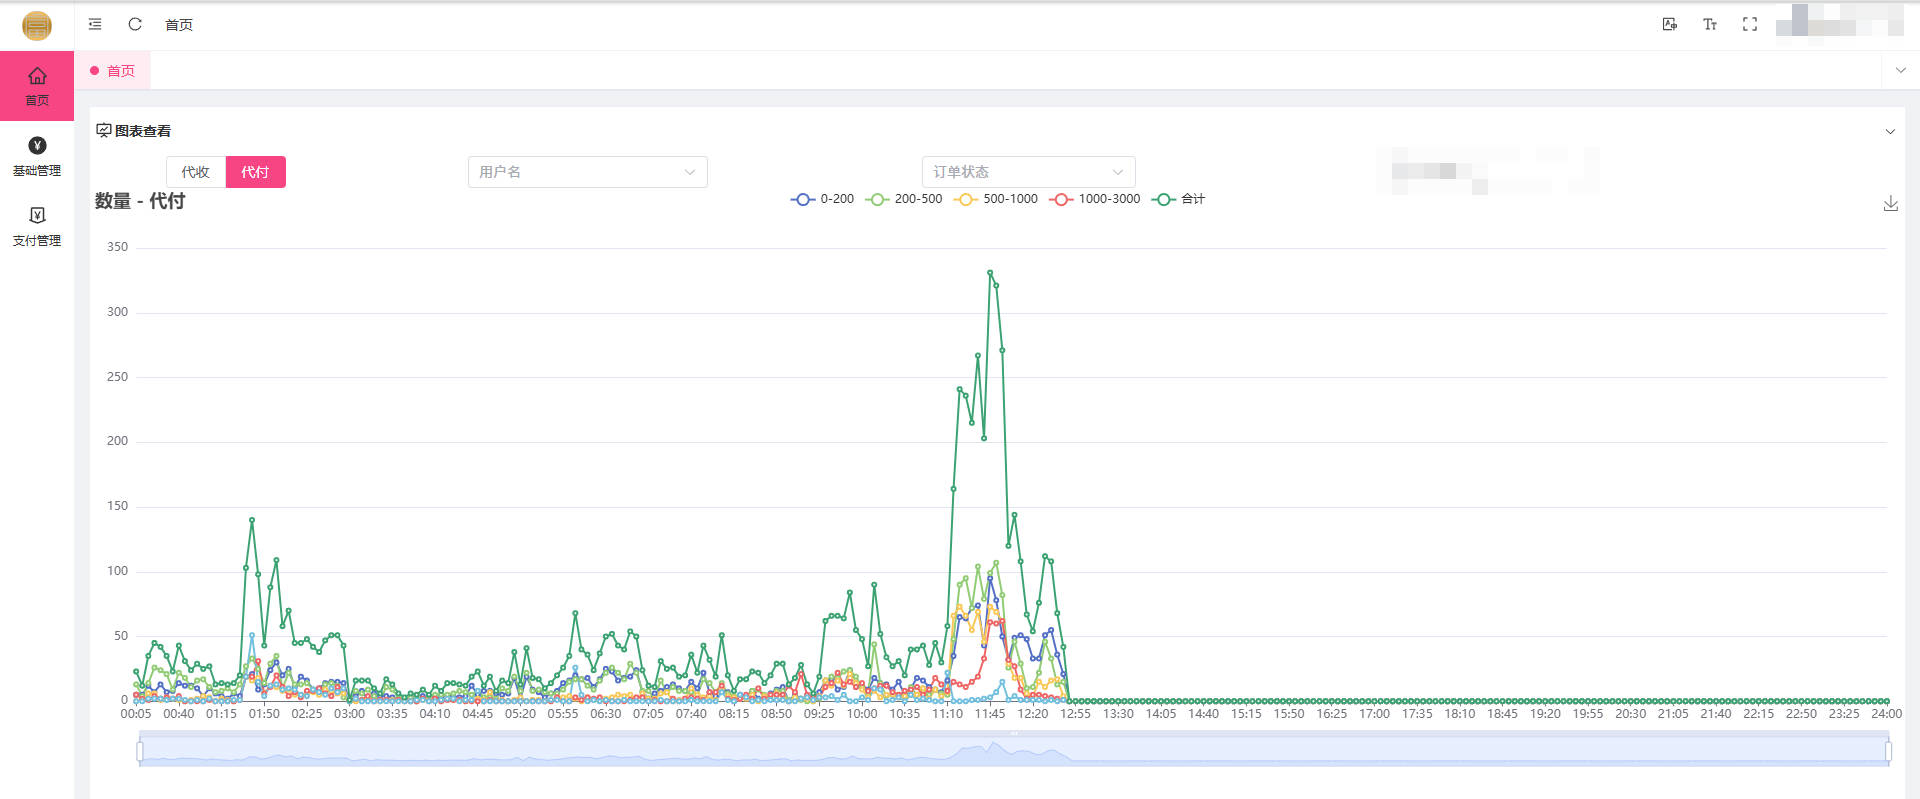This screenshot has width=1920, height=799.
Task: Toggle the 0-200 legend series
Action: tap(823, 199)
